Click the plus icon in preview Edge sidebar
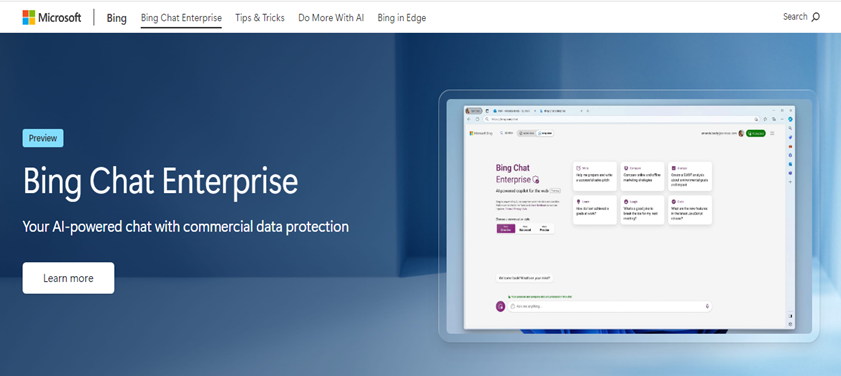This screenshot has width=841, height=376. pyautogui.click(x=790, y=182)
